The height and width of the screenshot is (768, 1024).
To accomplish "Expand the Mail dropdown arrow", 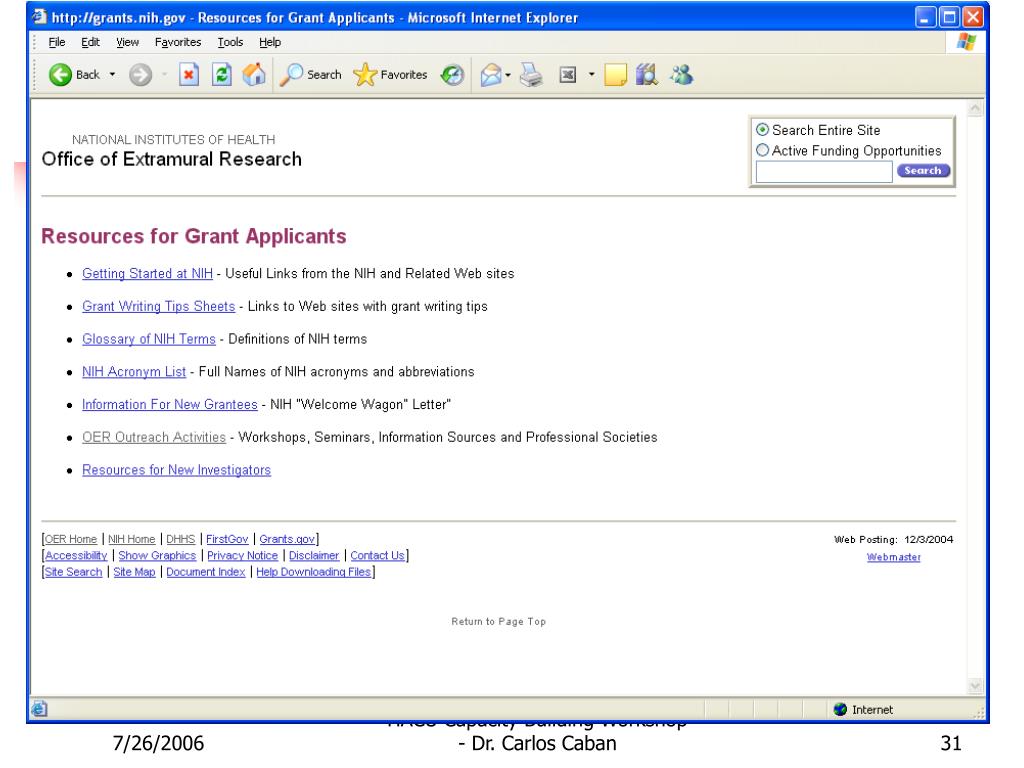I will click(x=508, y=75).
